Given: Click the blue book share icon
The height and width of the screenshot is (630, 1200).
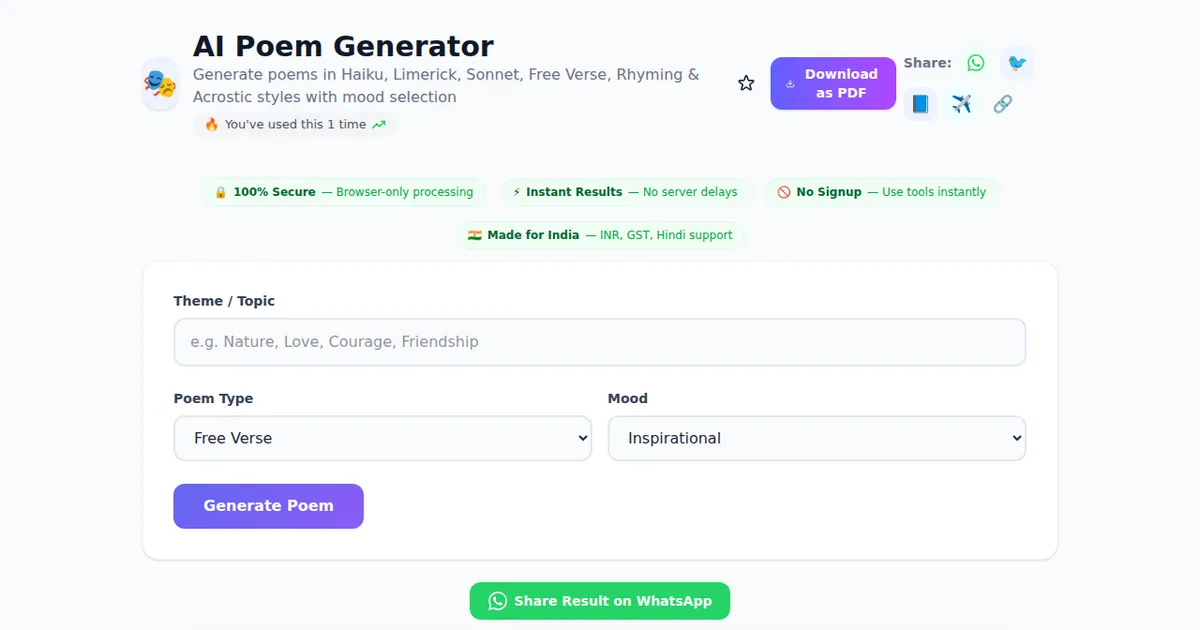Looking at the screenshot, I should [921, 104].
